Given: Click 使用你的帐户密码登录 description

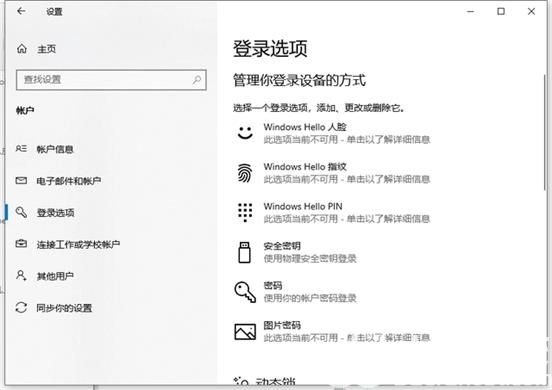Looking at the screenshot, I should pyautogui.click(x=310, y=298).
